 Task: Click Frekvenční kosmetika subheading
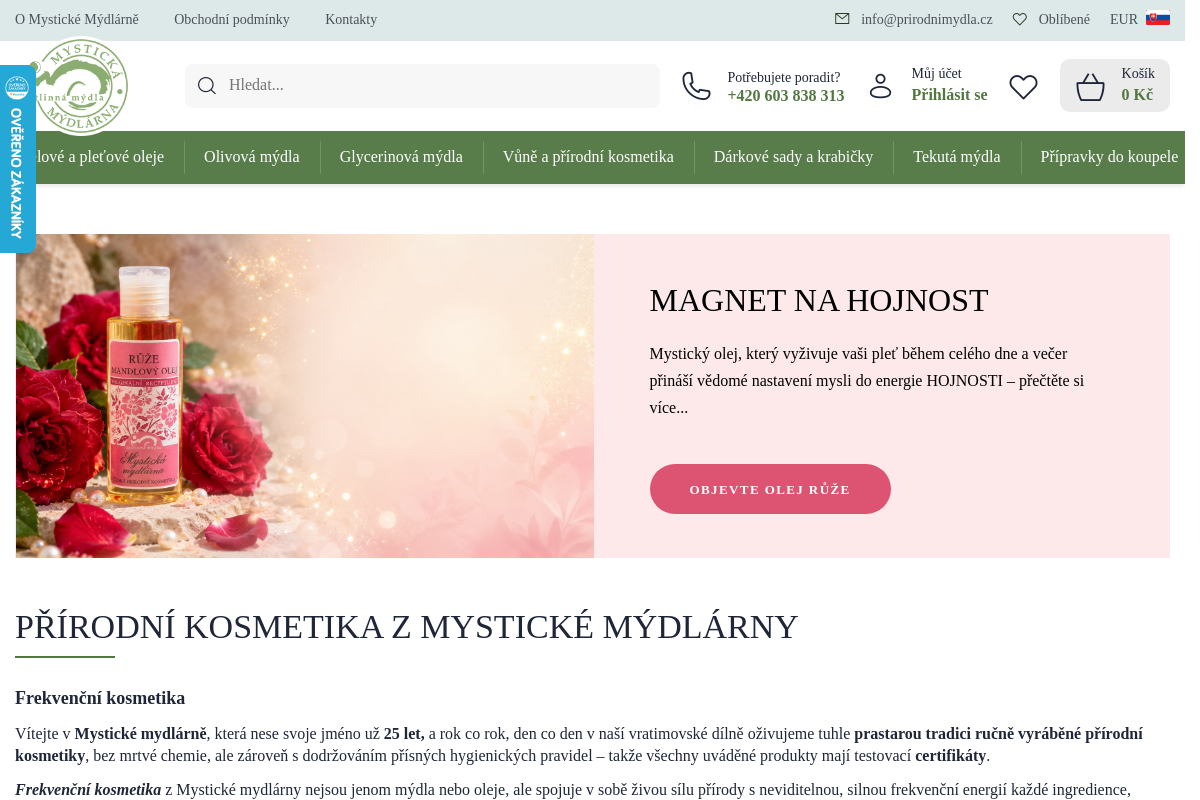pos(100,698)
